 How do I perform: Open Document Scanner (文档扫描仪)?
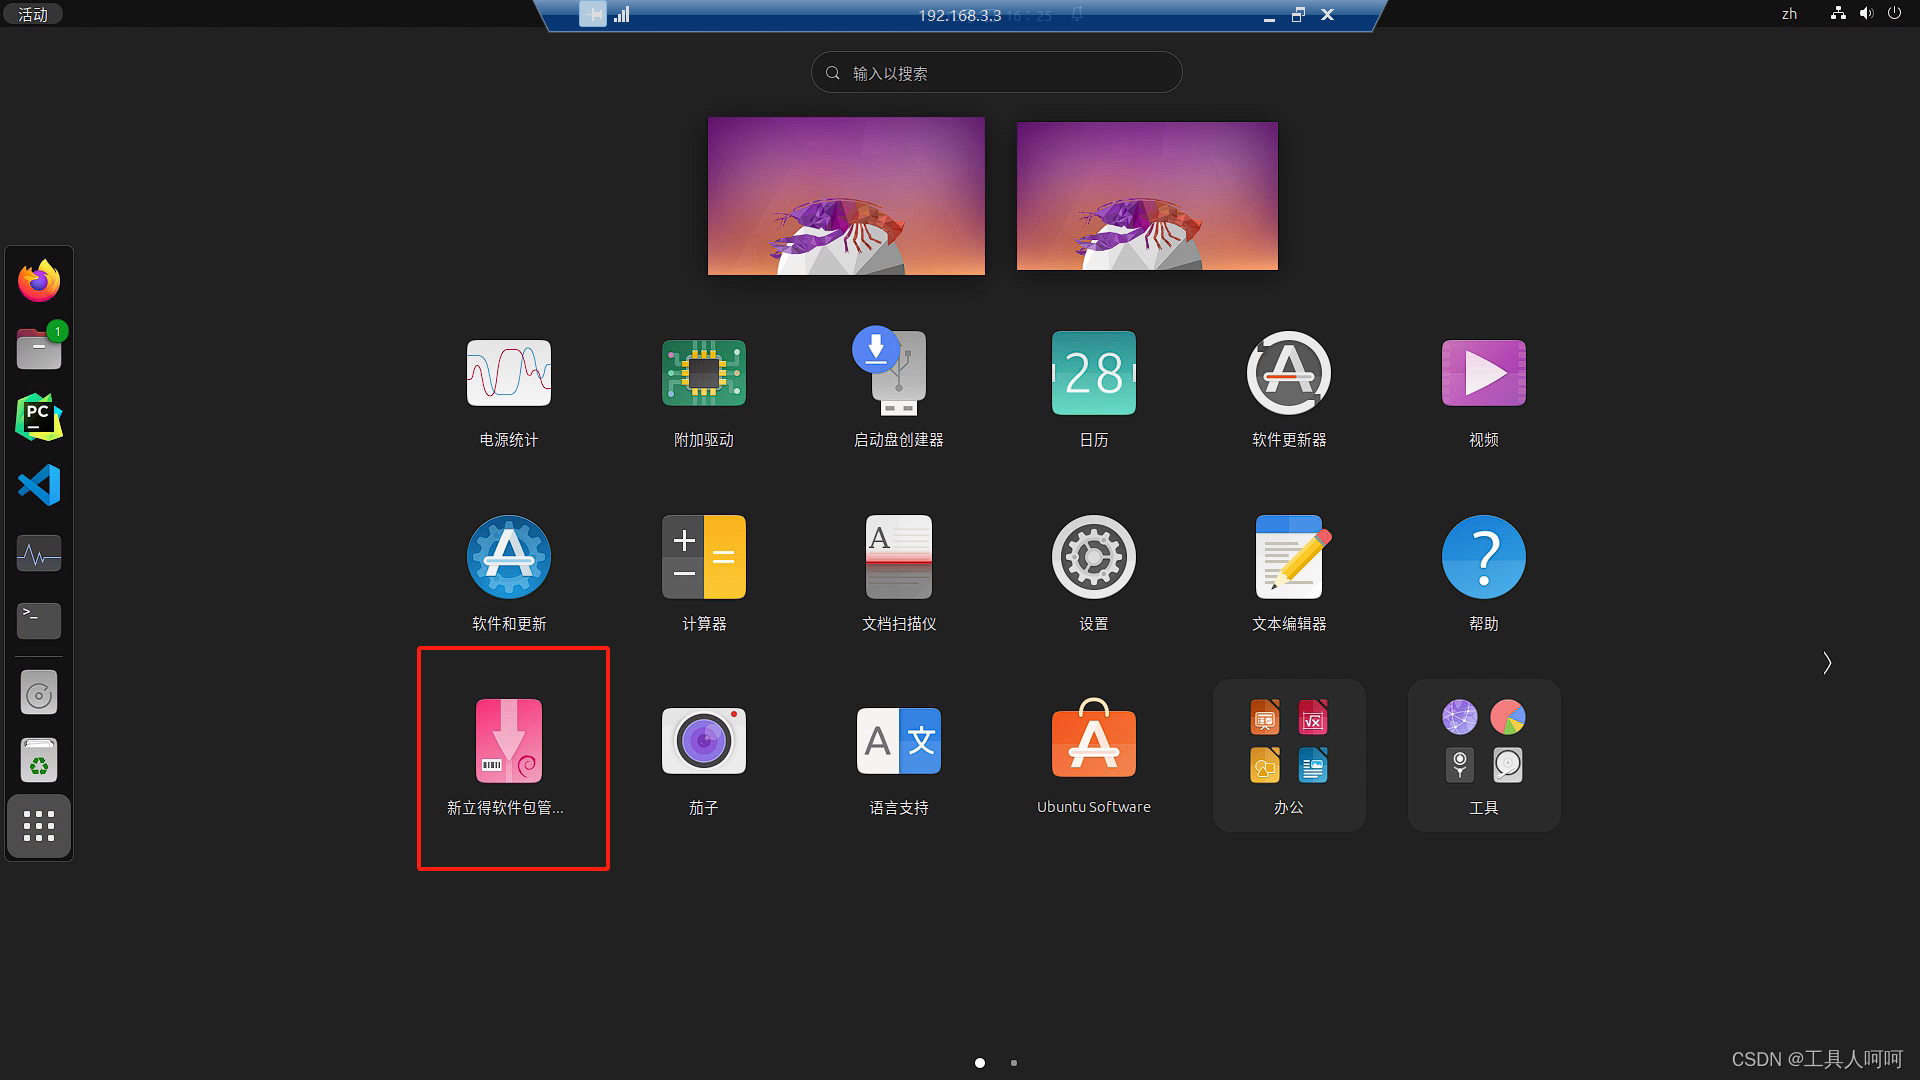click(898, 557)
